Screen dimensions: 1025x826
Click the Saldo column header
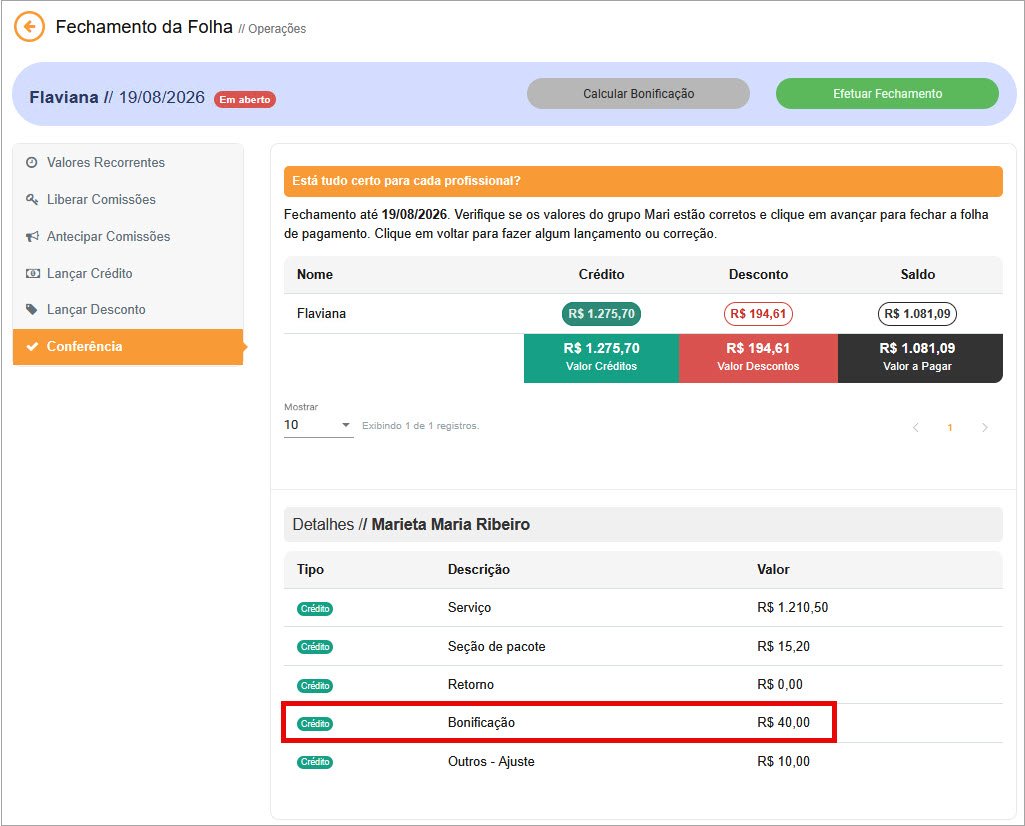[917, 274]
